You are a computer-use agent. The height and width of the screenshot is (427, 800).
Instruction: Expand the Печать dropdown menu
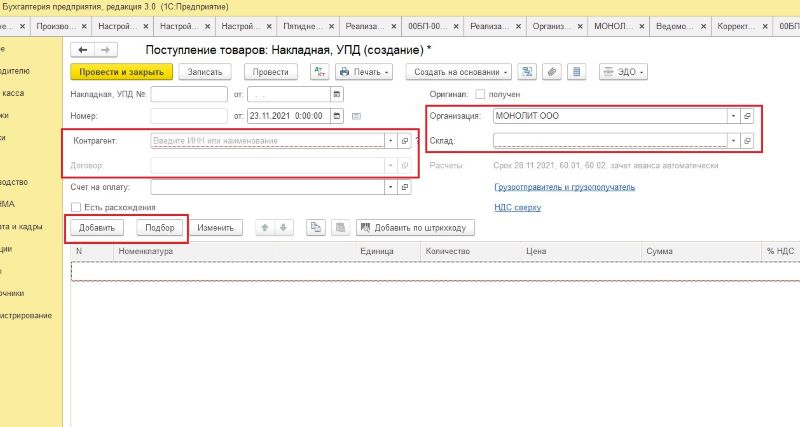click(364, 72)
